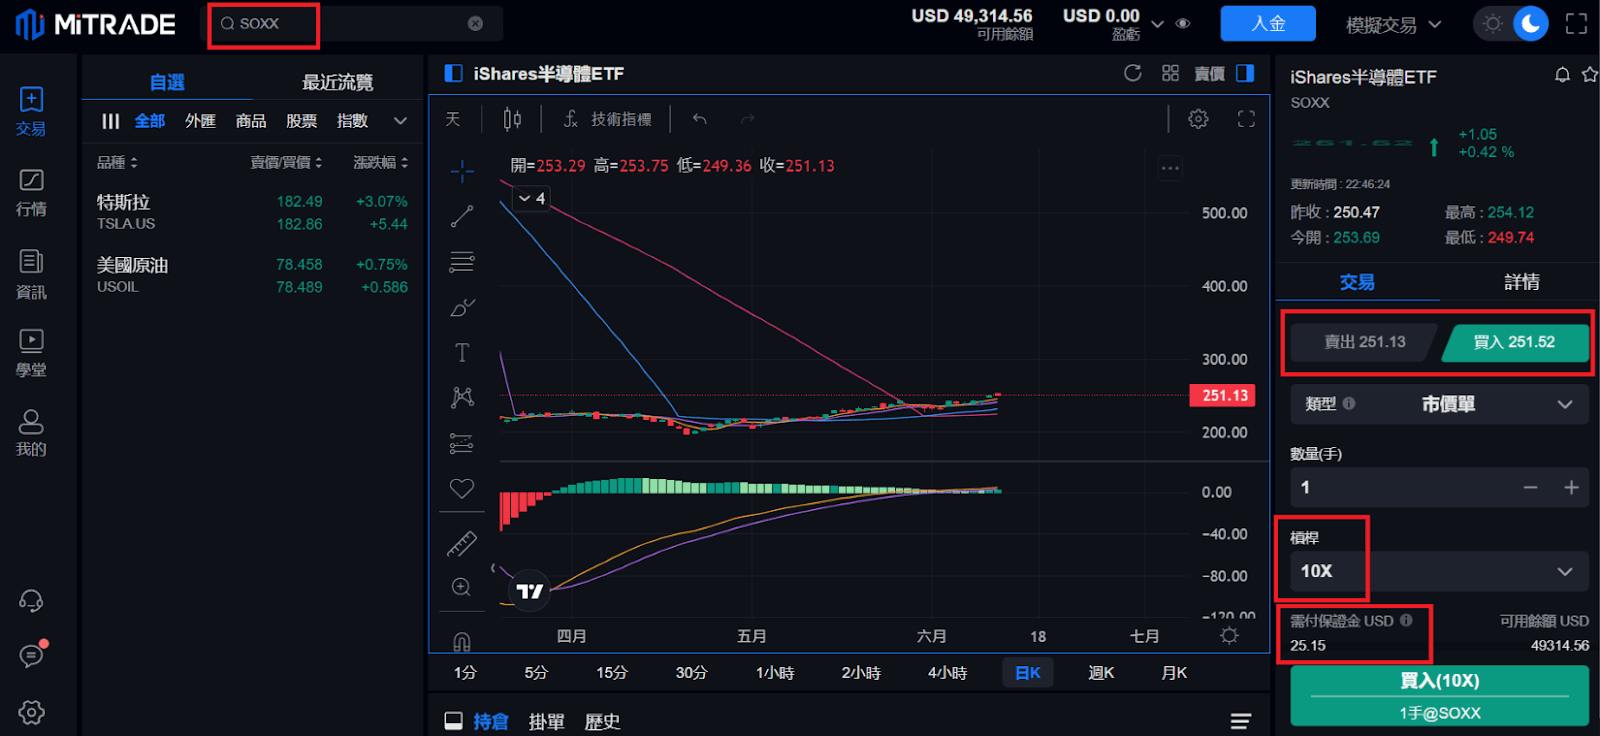Open the 市價單 order type dropdown
1600x736 pixels.
(1564, 404)
